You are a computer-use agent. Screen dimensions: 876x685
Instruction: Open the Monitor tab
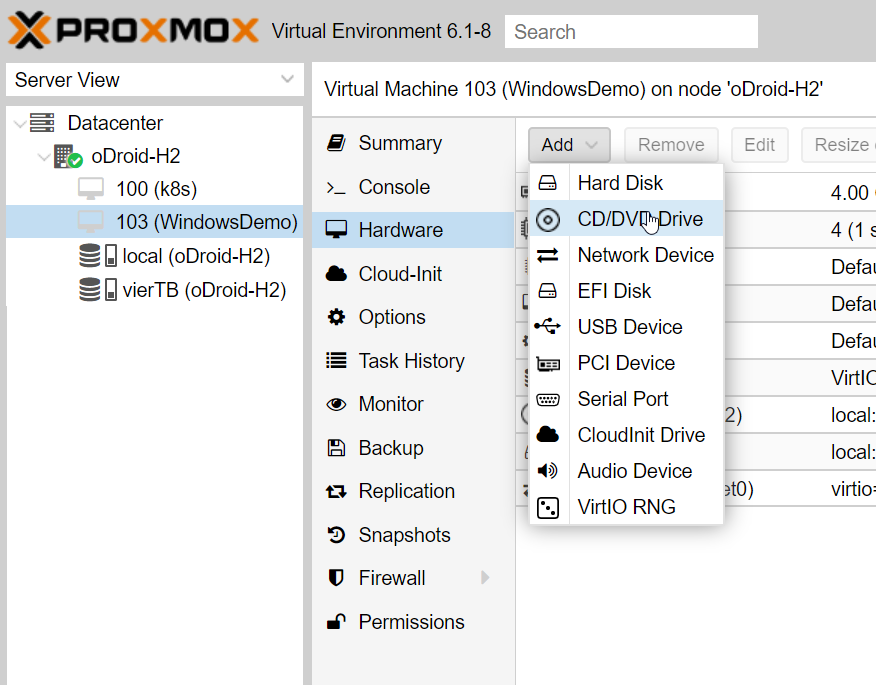tap(413, 404)
